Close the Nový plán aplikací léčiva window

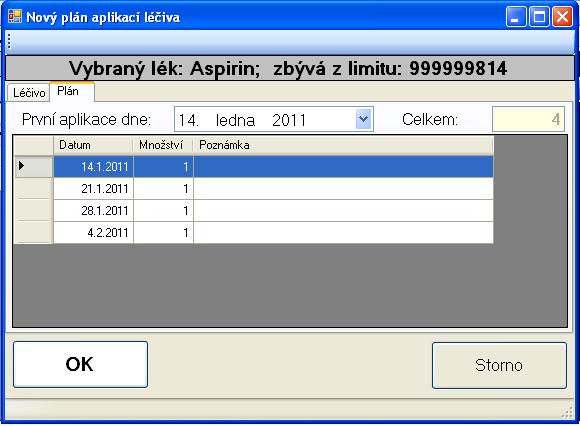(x=562, y=17)
